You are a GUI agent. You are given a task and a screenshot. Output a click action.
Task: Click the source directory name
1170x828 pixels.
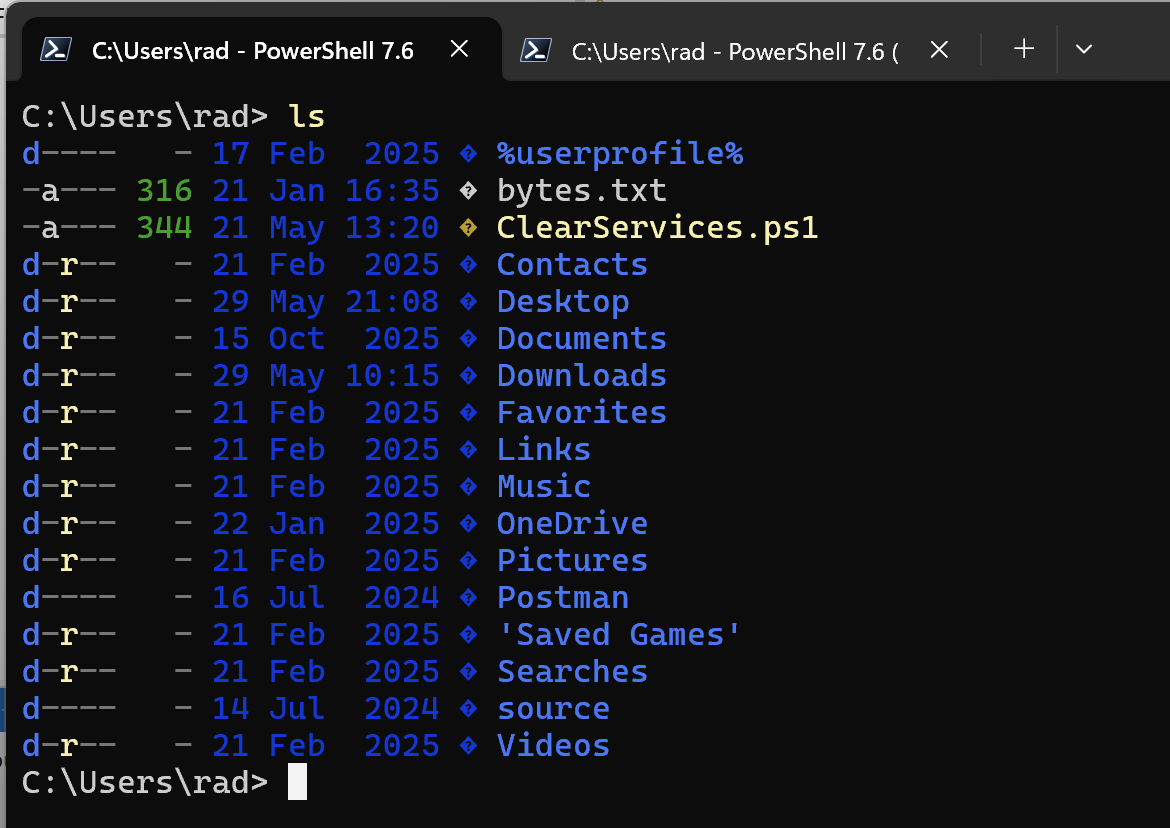click(x=554, y=709)
